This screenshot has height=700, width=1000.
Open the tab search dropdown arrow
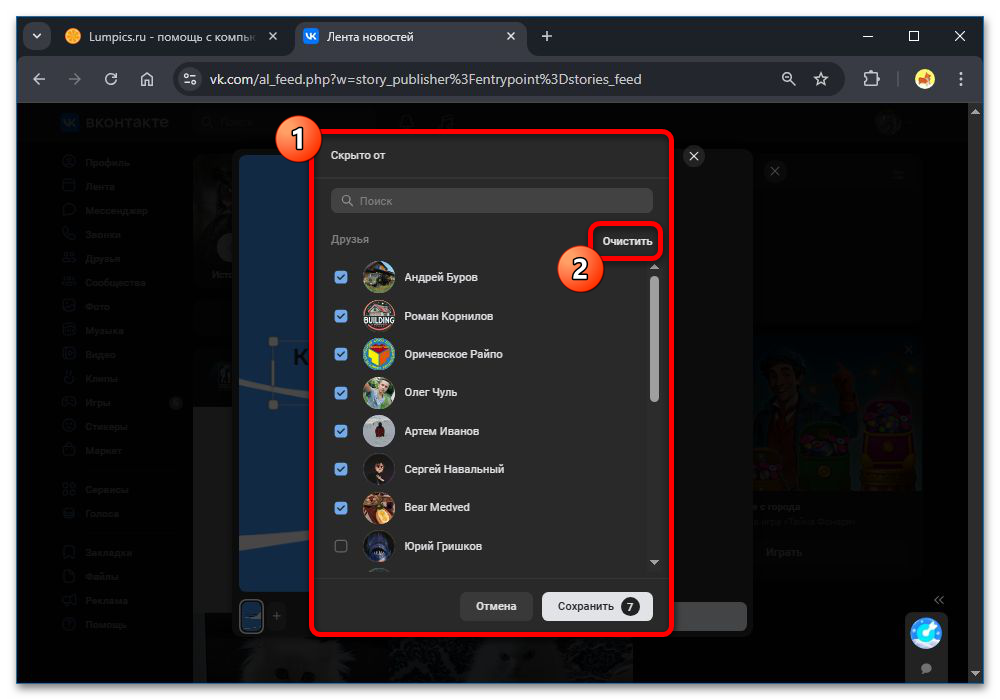pyautogui.click(x=37, y=36)
